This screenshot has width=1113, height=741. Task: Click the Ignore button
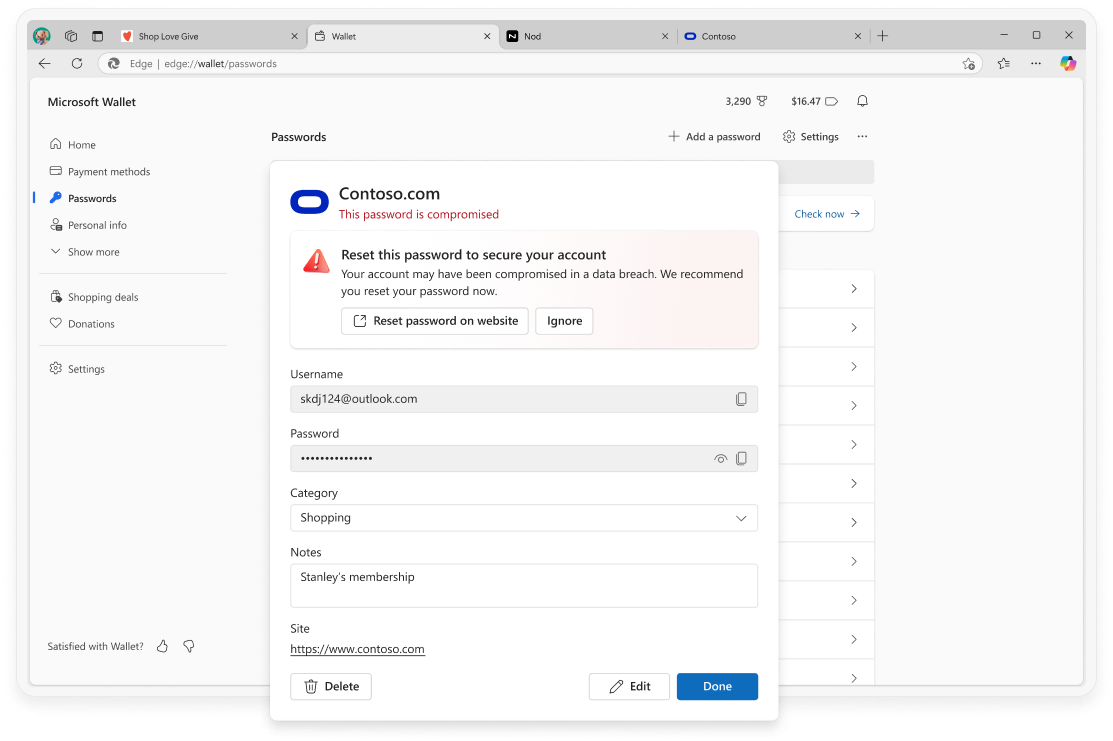[564, 321]
